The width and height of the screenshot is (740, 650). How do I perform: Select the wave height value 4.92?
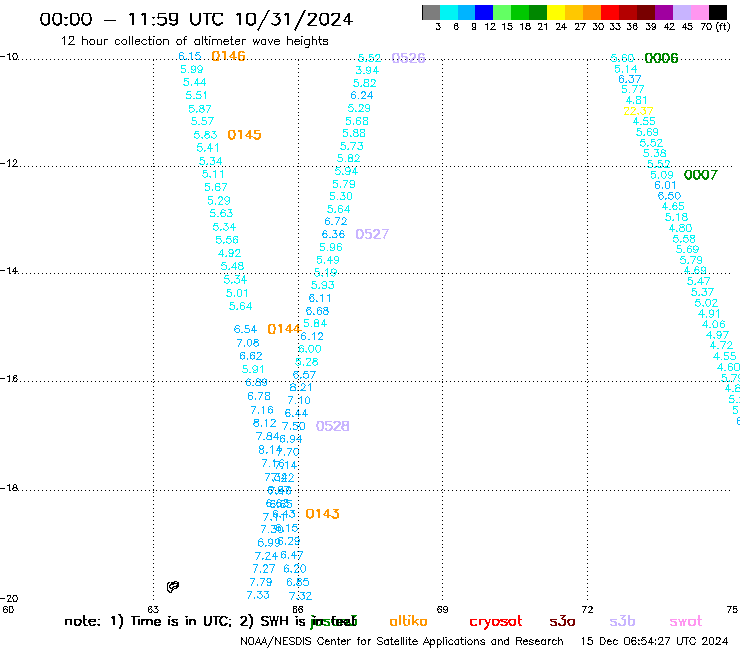(229, 253)
